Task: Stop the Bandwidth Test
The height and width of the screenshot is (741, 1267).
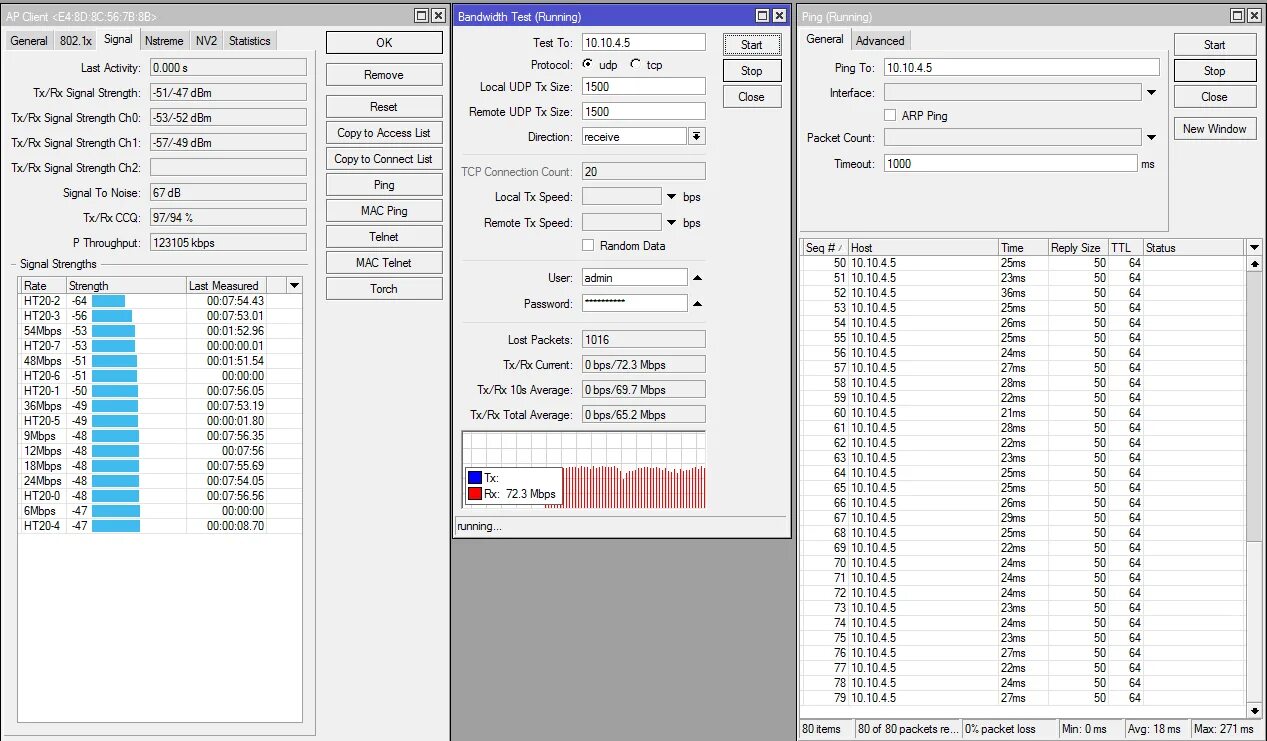Action: [752, 71]
